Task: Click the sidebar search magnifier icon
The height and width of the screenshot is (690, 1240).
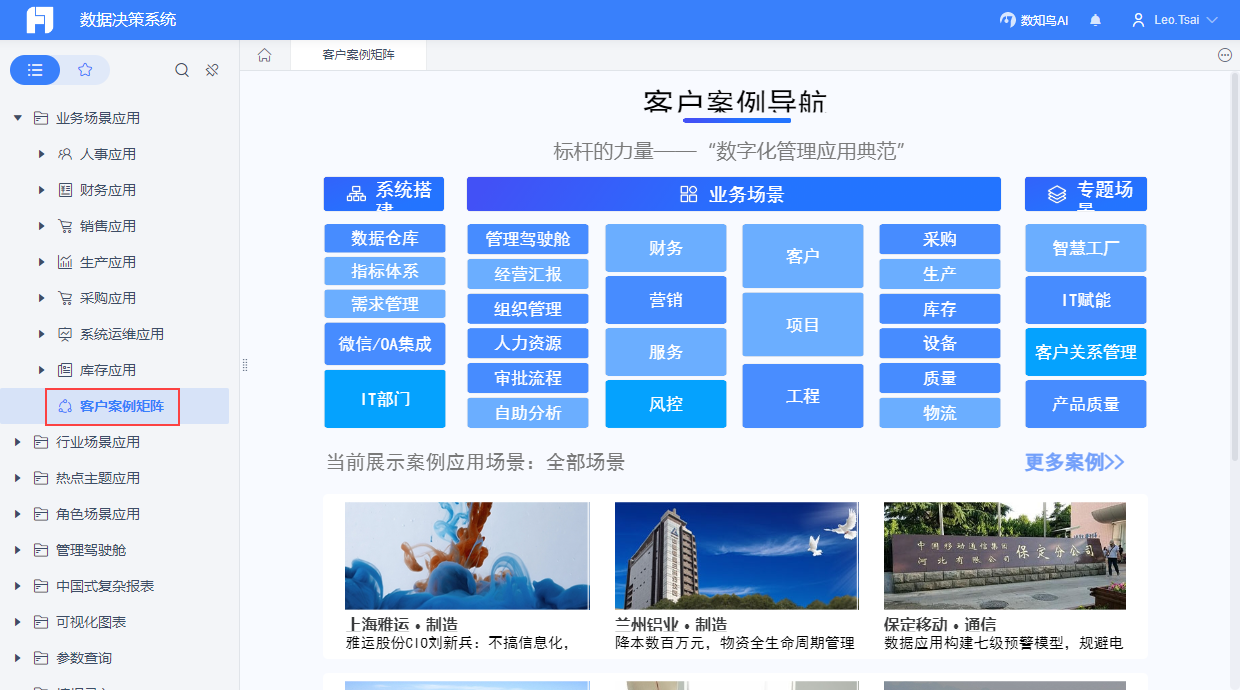Action: coord(182,70)
